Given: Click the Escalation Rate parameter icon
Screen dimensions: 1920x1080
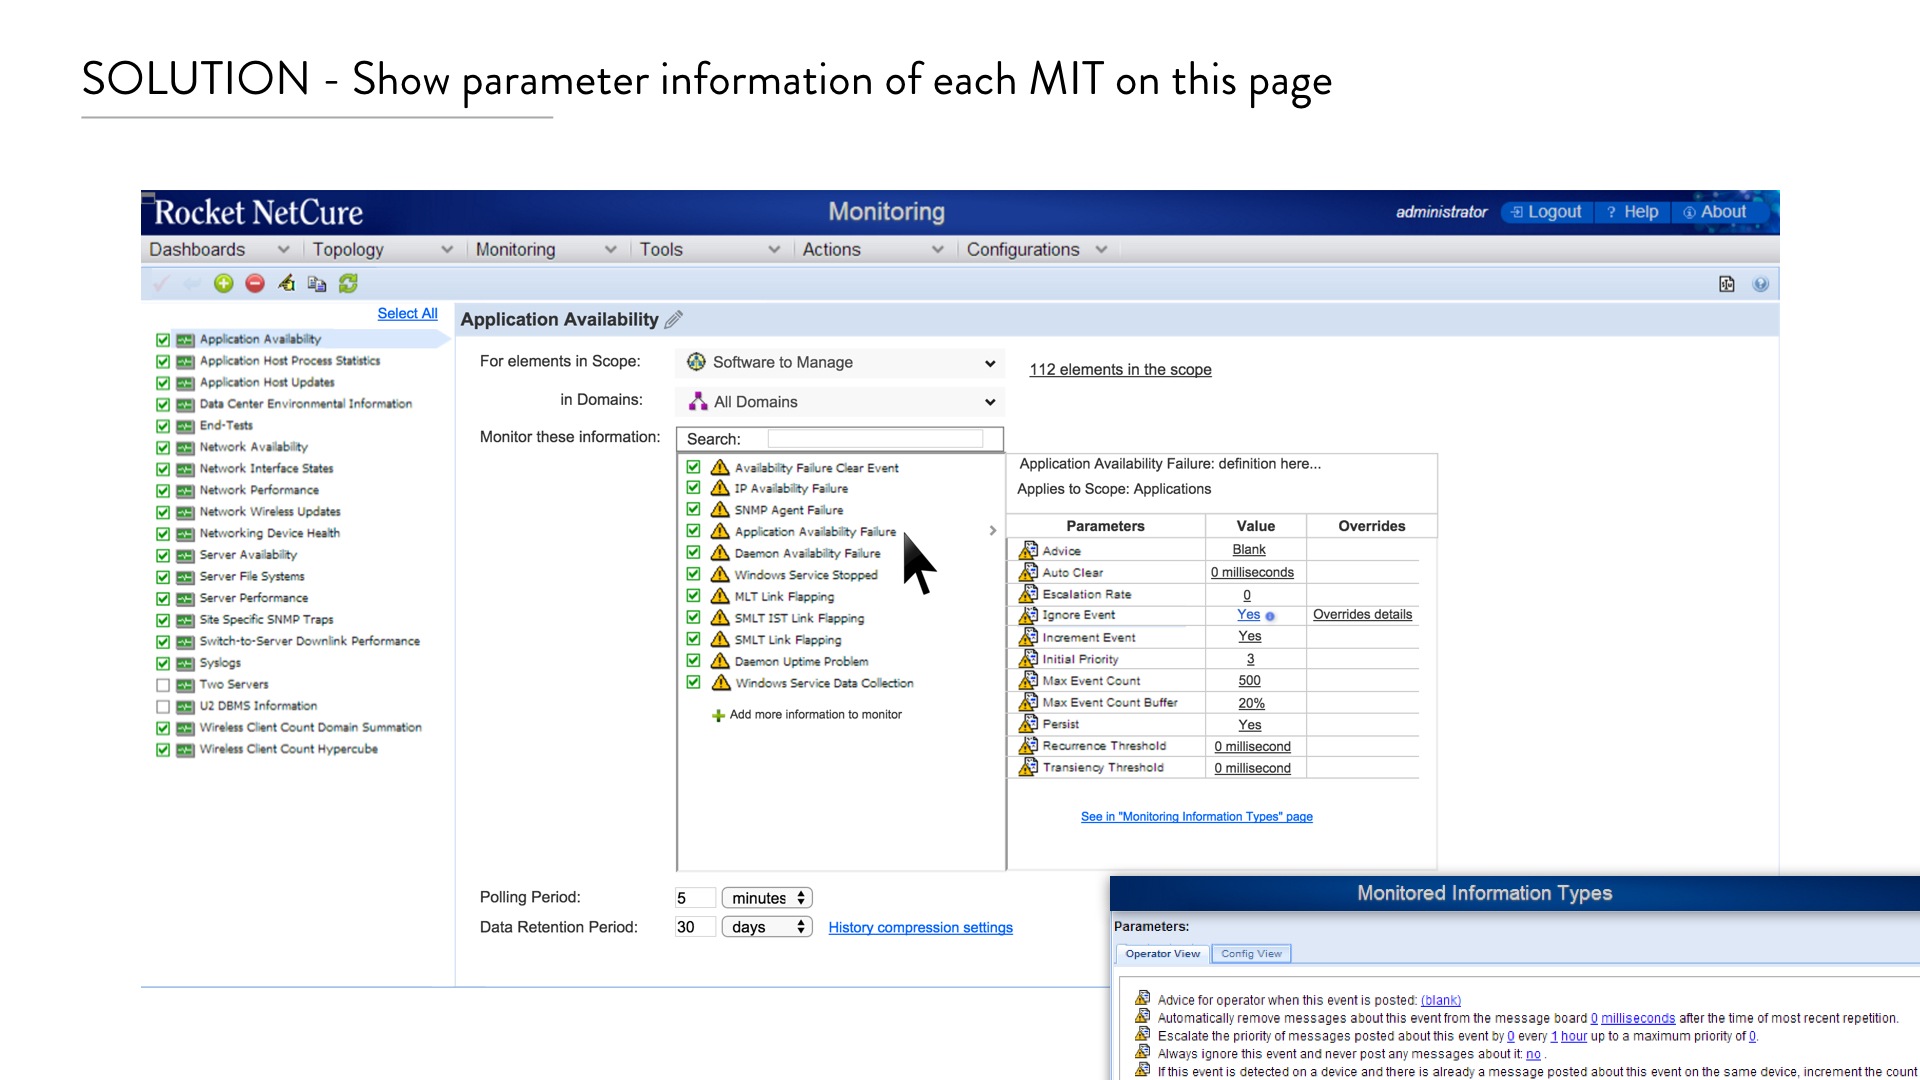Looking at the screenshot, I should pos(1028,593).
